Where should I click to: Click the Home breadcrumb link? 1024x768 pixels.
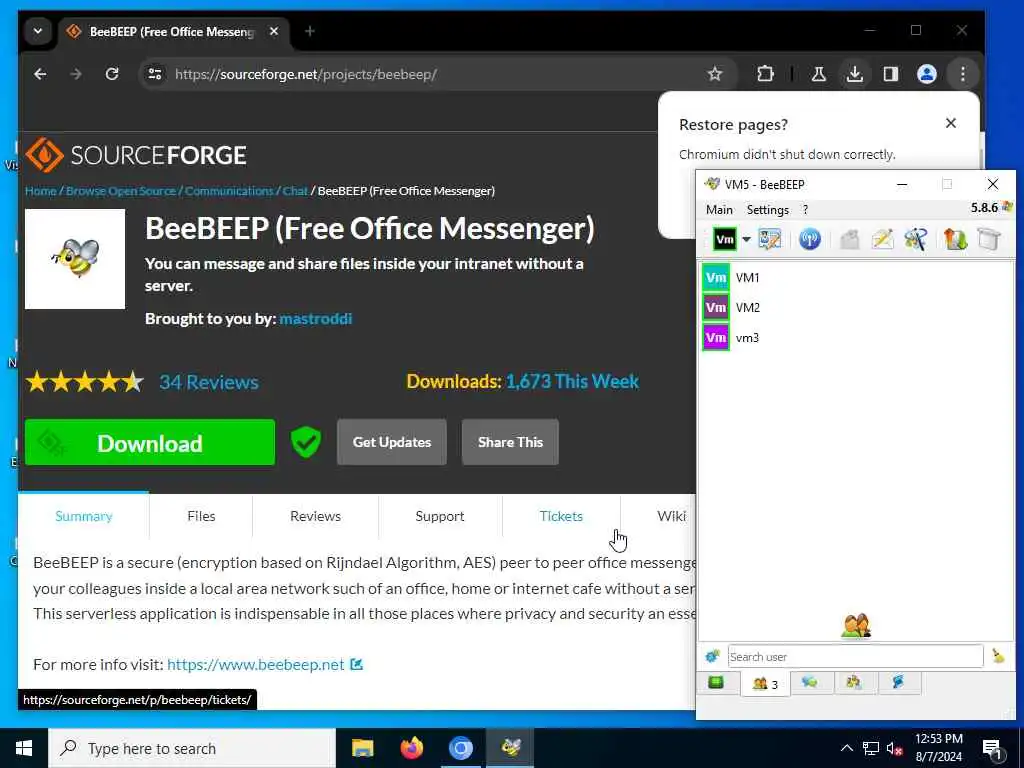[x=40, y=191]
